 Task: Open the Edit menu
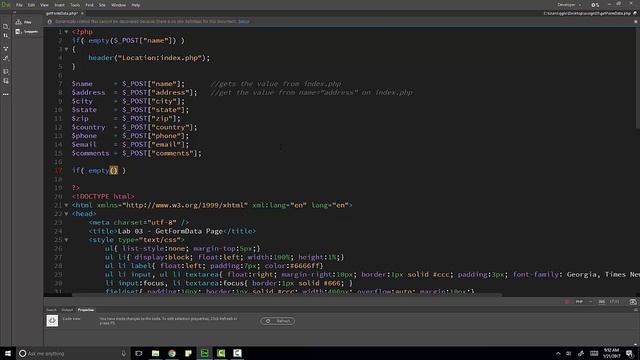(31, 5)
